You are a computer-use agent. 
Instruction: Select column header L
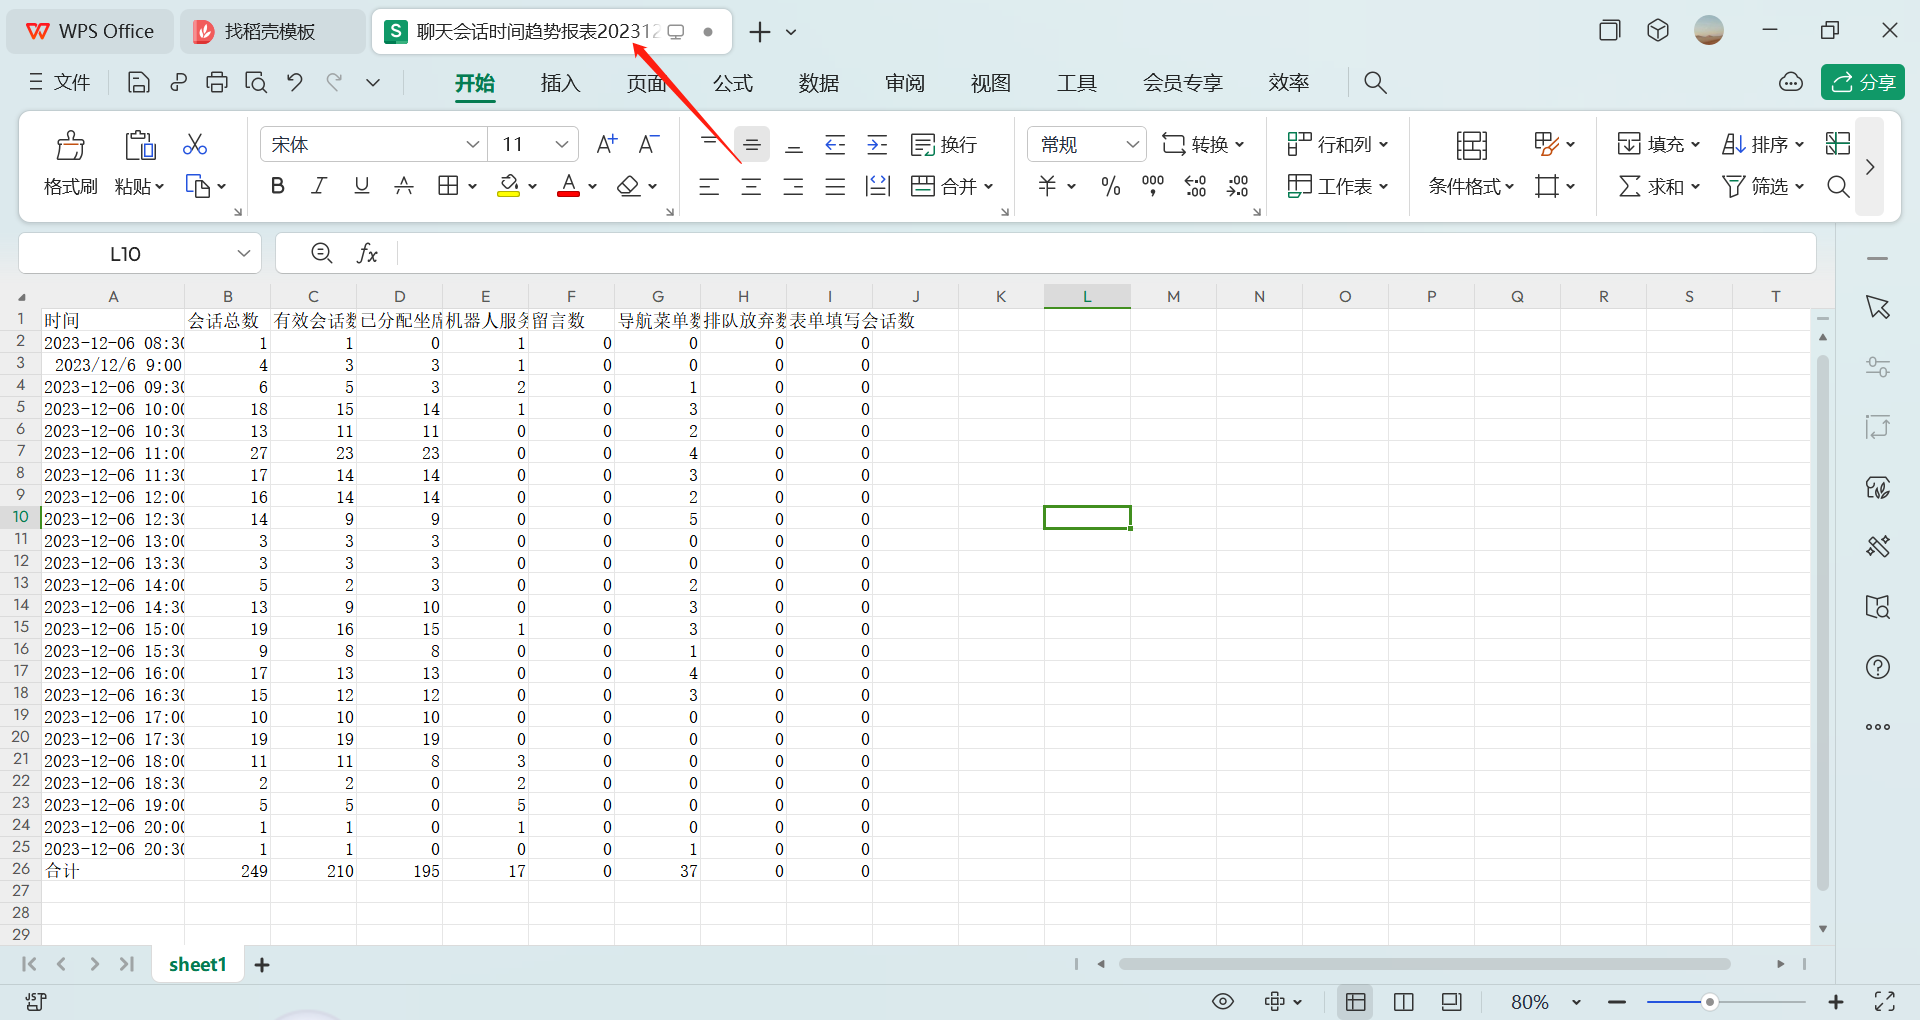[1087, 296]
